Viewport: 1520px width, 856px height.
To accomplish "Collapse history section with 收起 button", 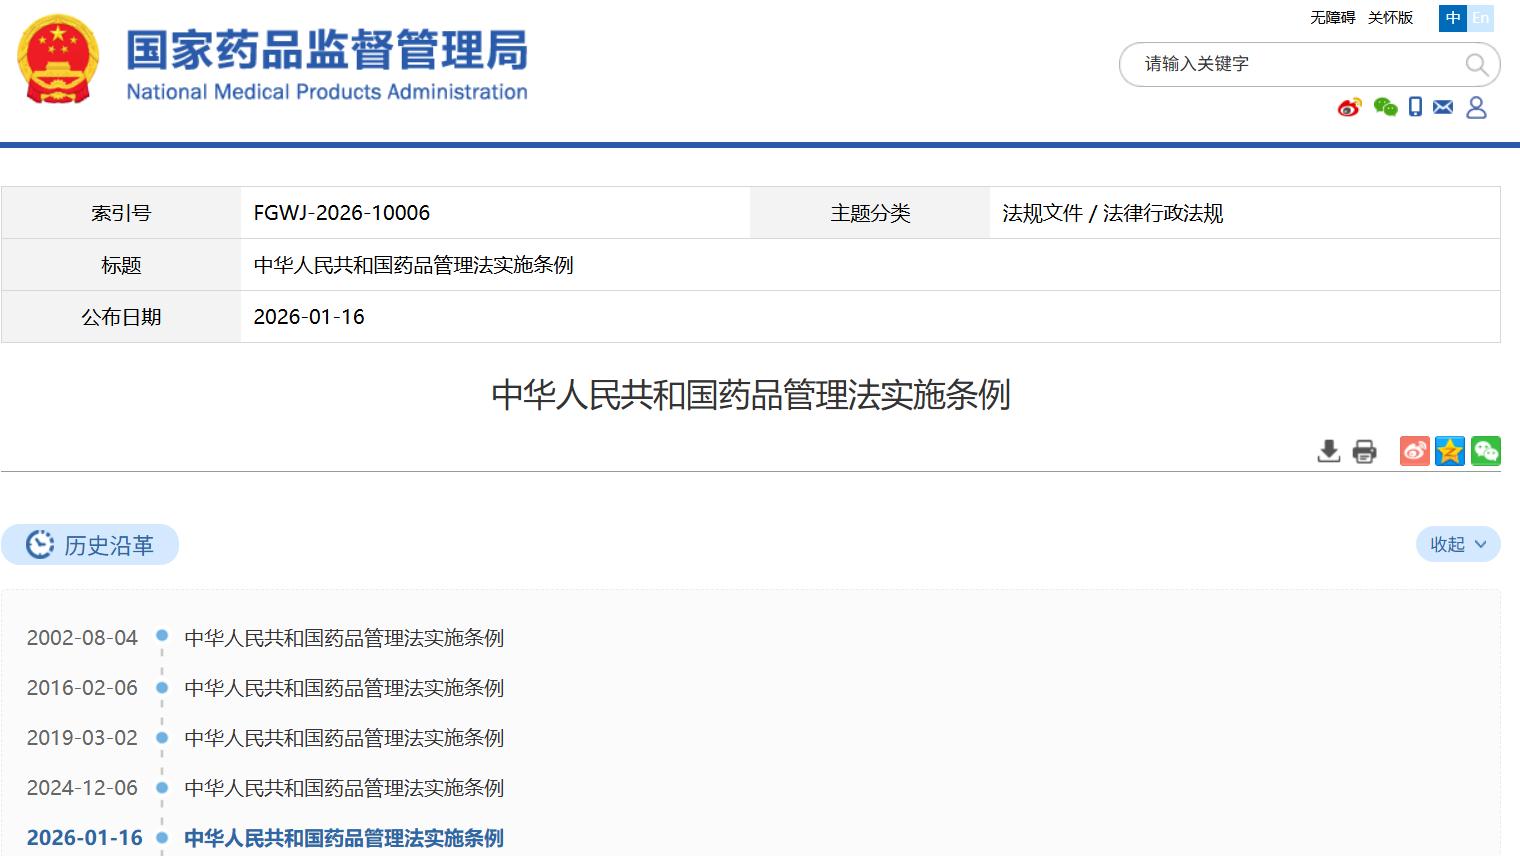I will [x=1458, y=545].
